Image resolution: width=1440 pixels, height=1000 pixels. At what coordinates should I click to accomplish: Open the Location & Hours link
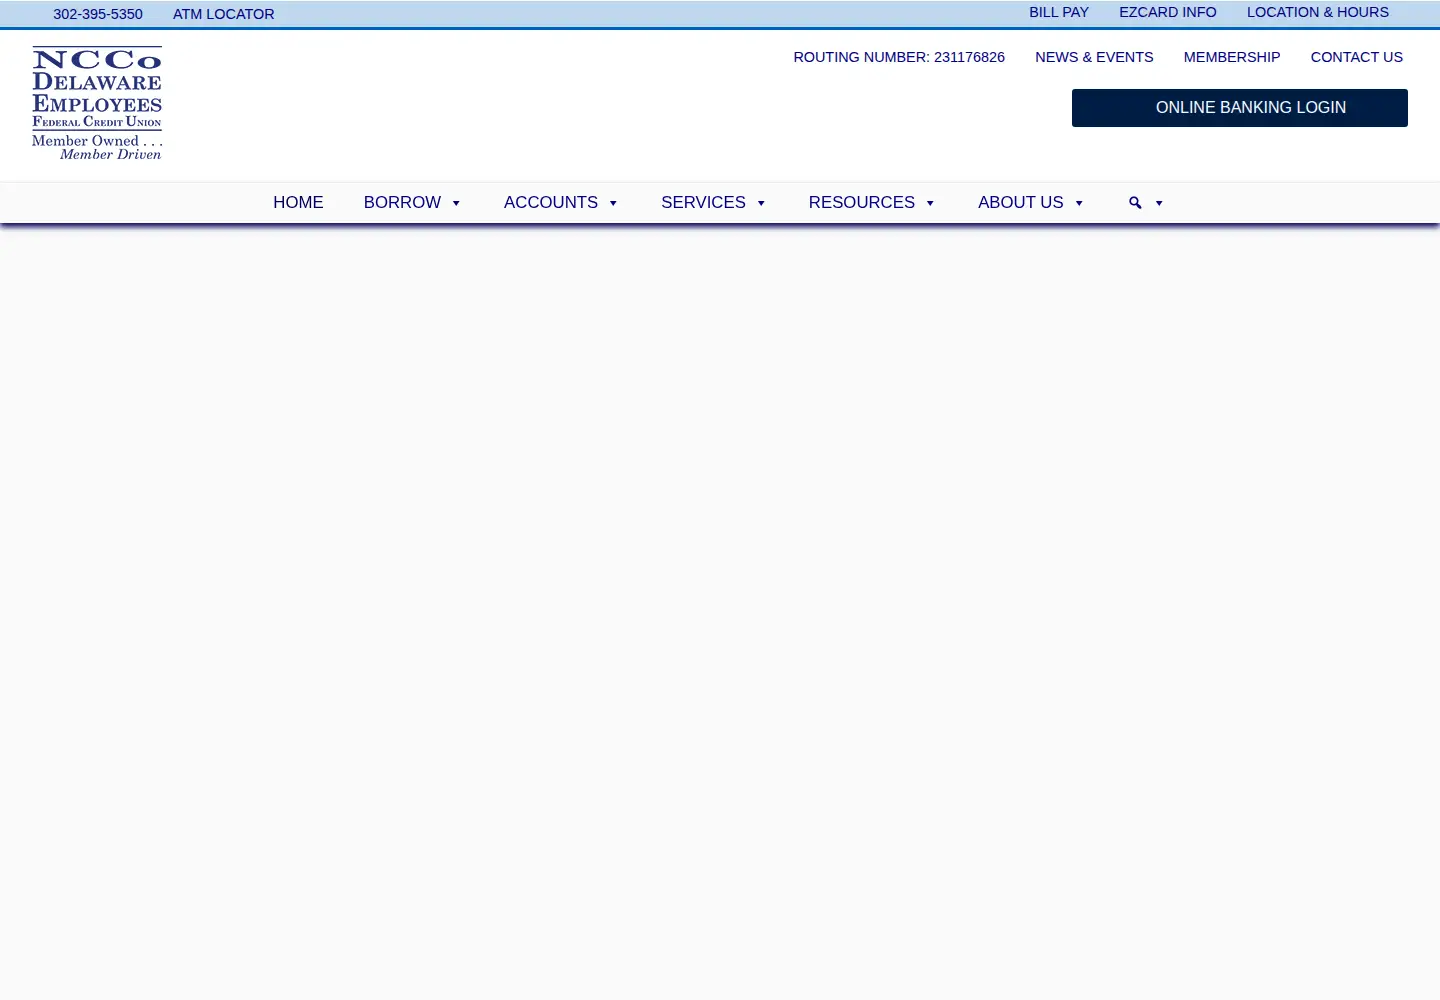click(1318, 12)
